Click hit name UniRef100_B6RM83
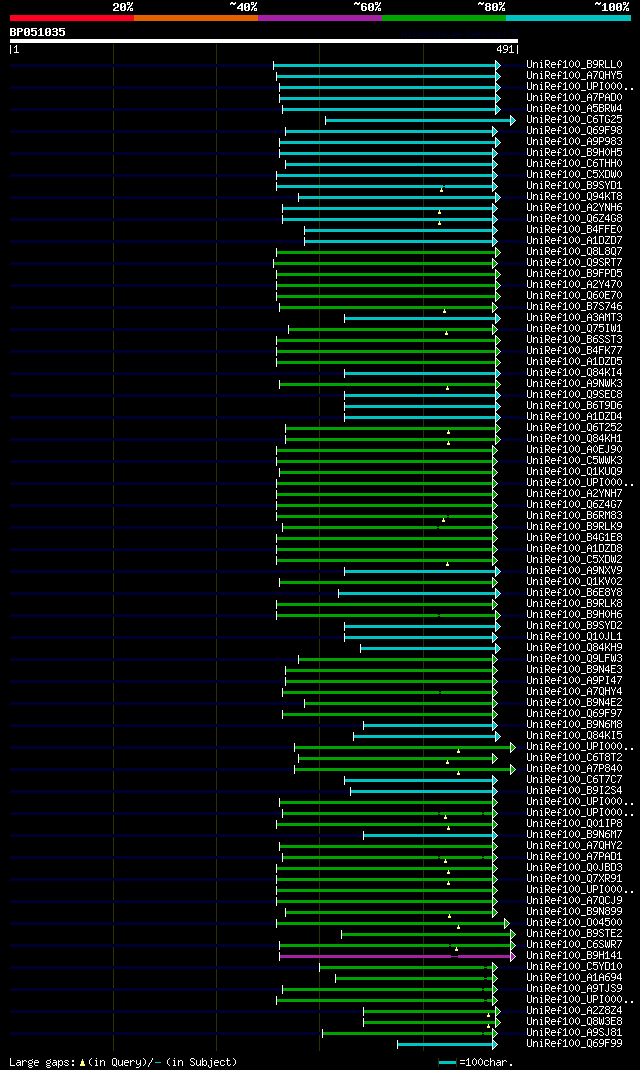Image resolution: width=640 pixels, height=1070 pixels. pyautogui.click(x=574, y=515)
